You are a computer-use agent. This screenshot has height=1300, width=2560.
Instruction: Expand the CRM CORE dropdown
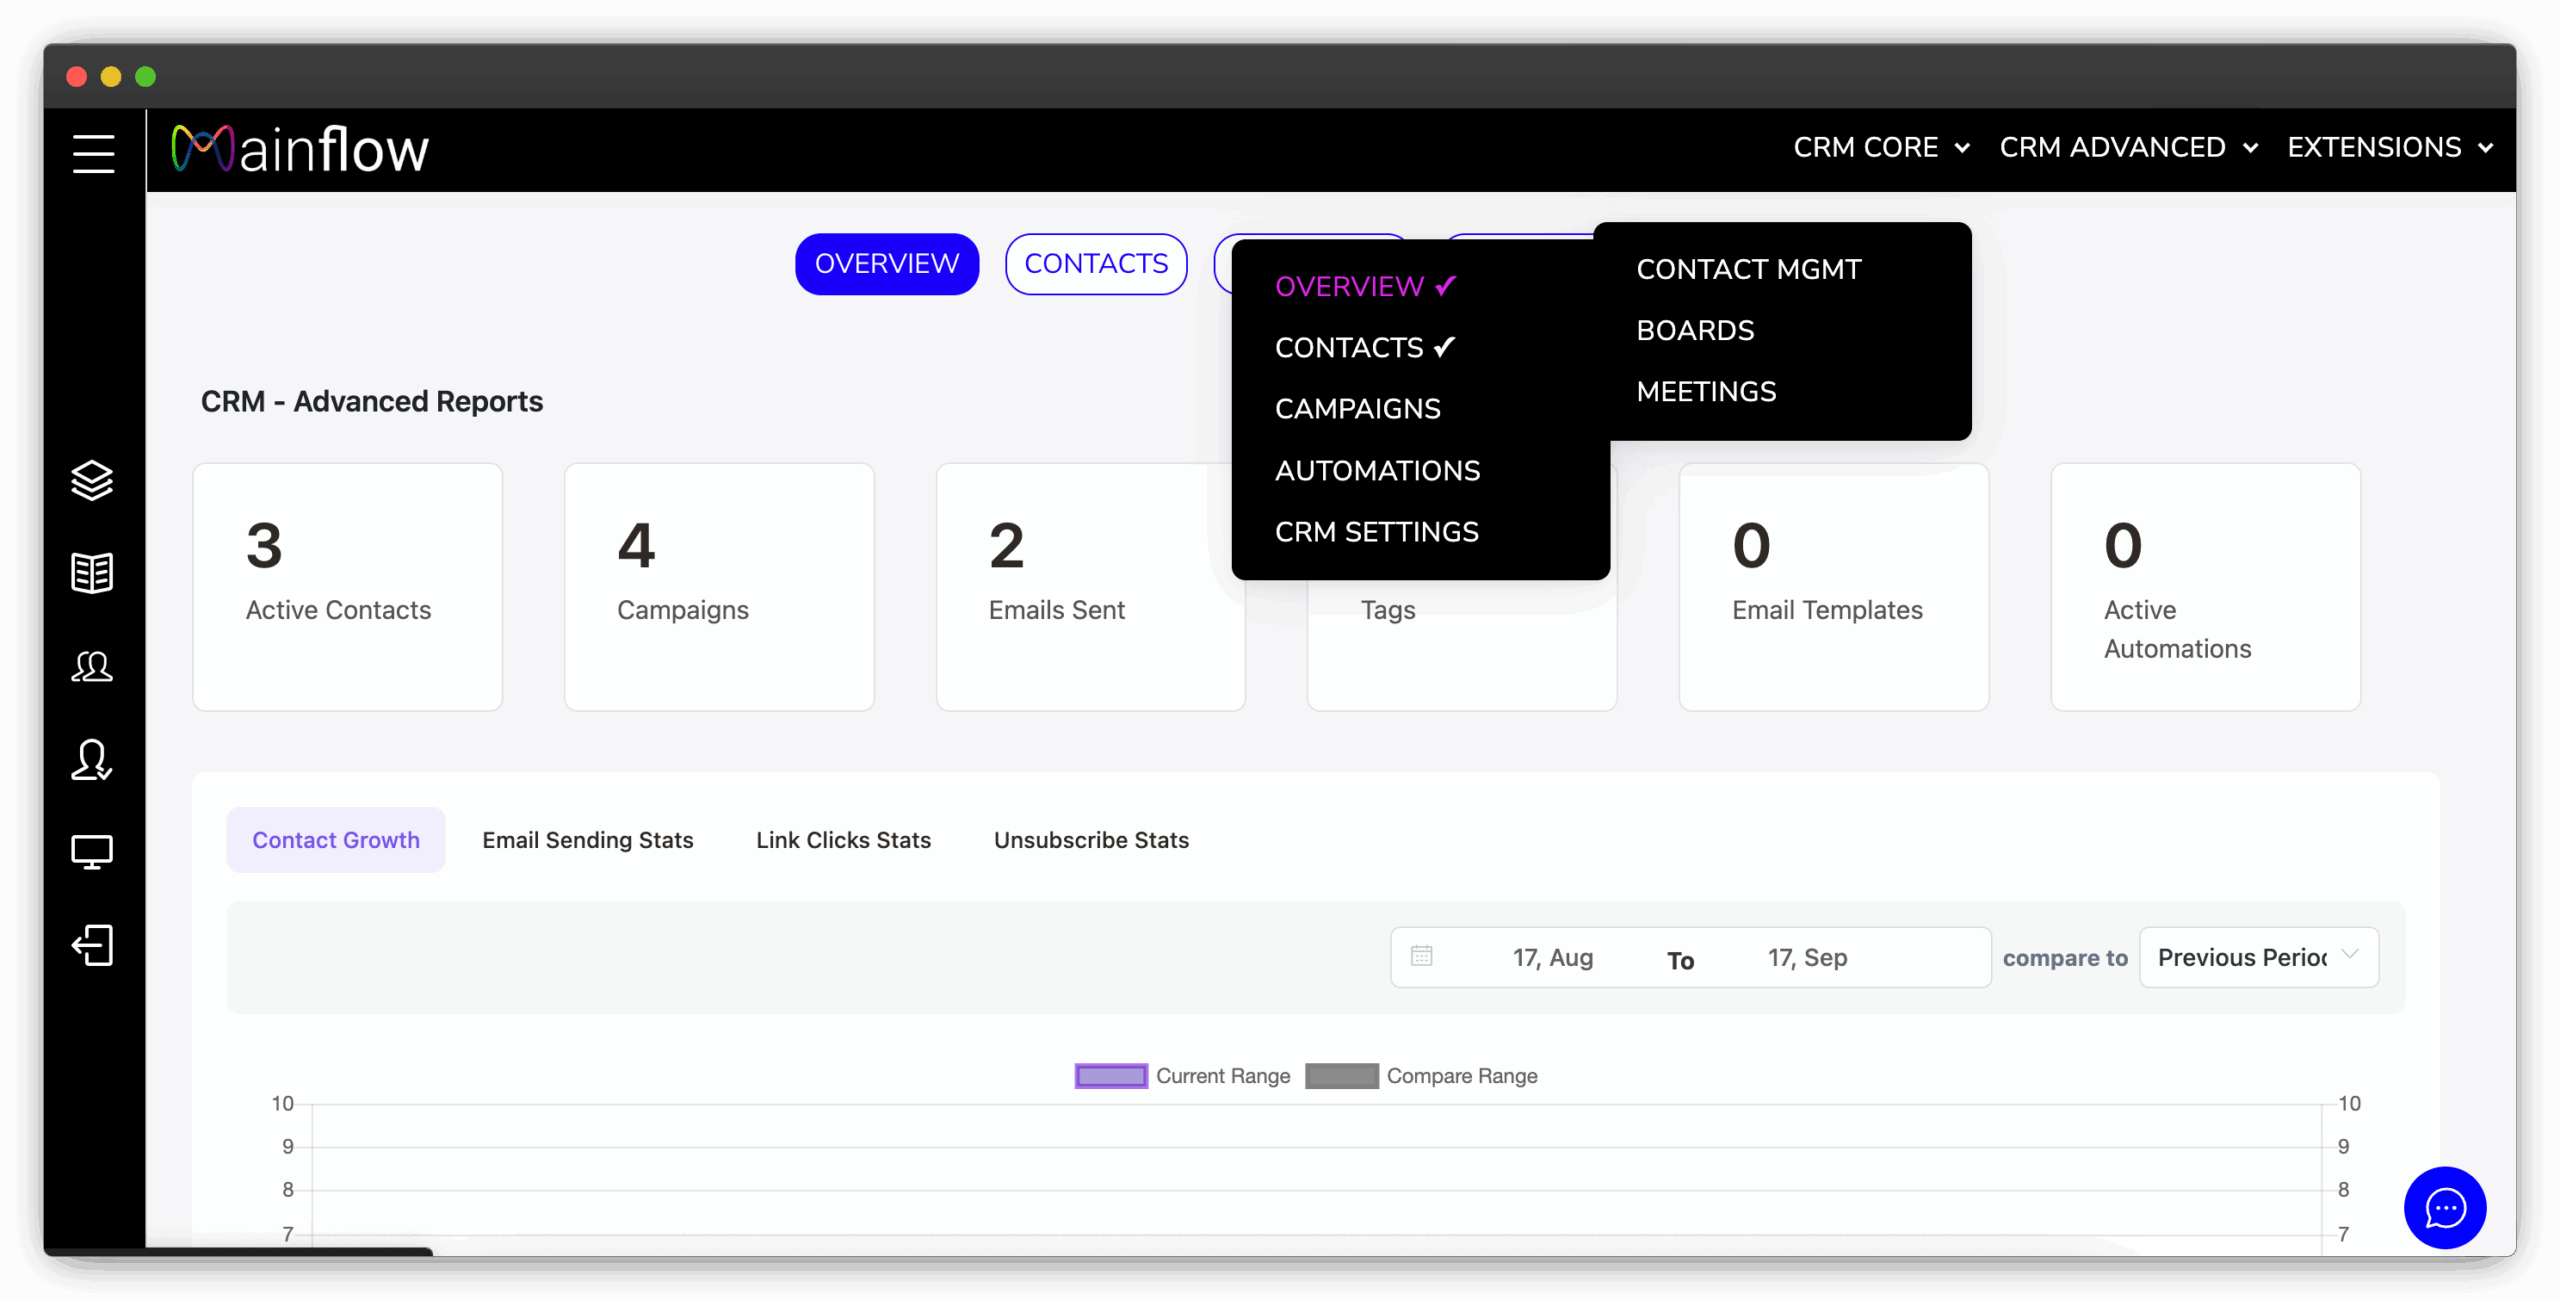pos(1880,148)
